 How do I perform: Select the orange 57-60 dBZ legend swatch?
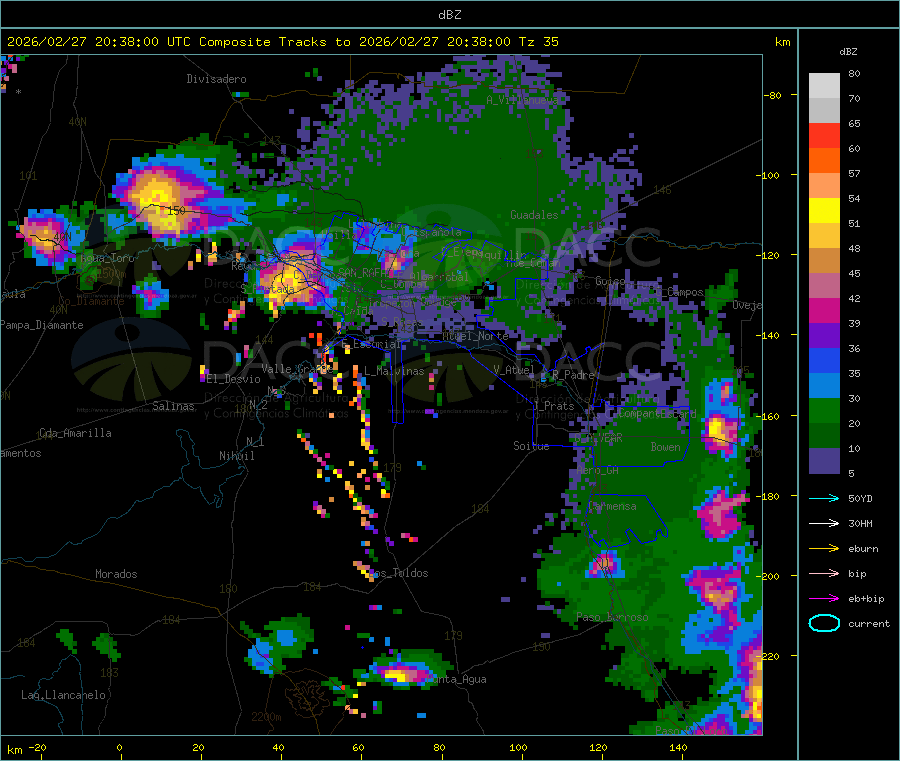(824, 161)
